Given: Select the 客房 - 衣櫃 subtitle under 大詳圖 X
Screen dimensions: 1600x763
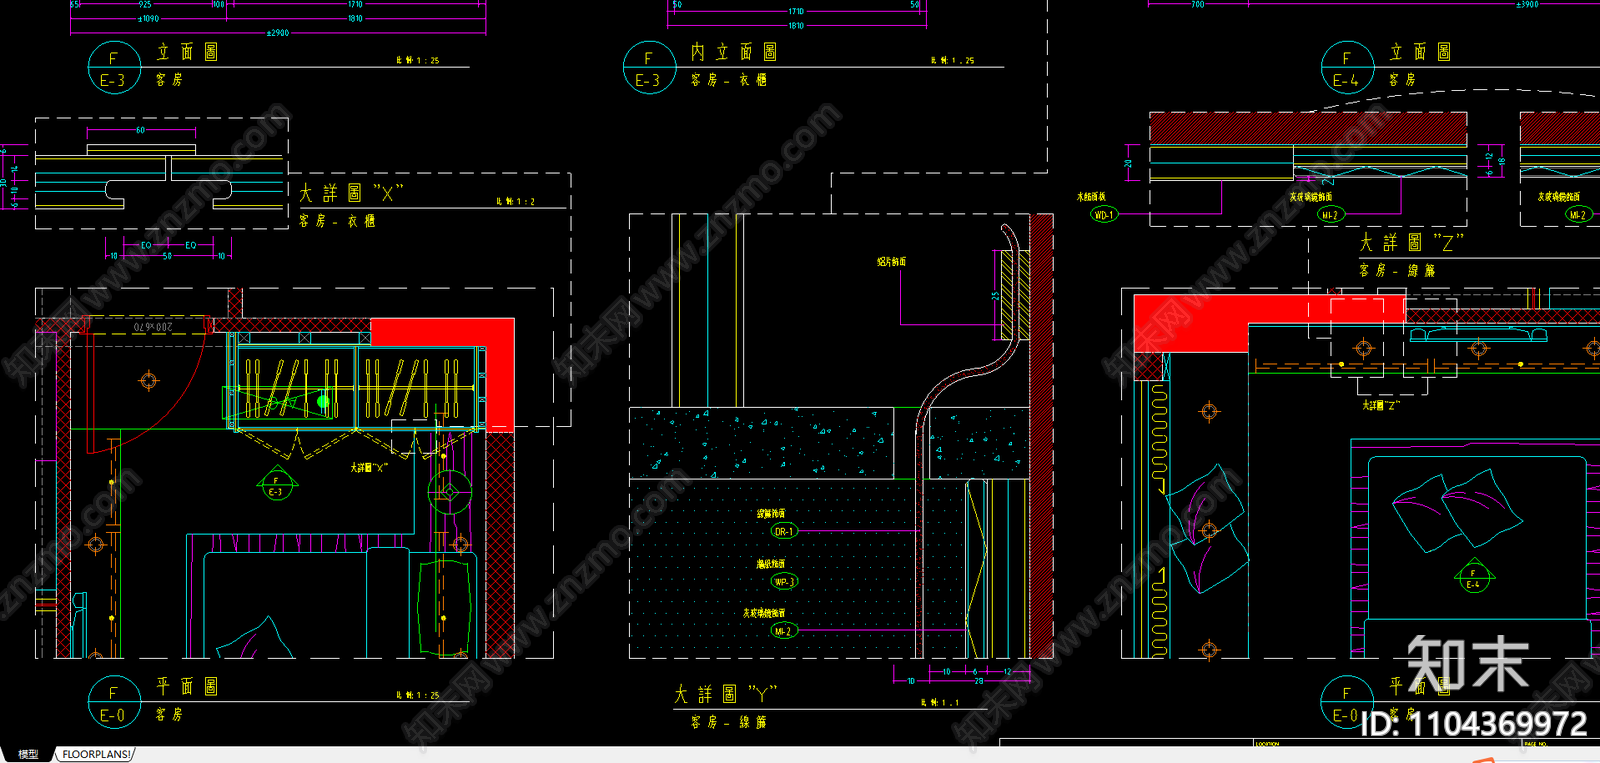Looking at the screenshot, I should click(x=337, y=221).
